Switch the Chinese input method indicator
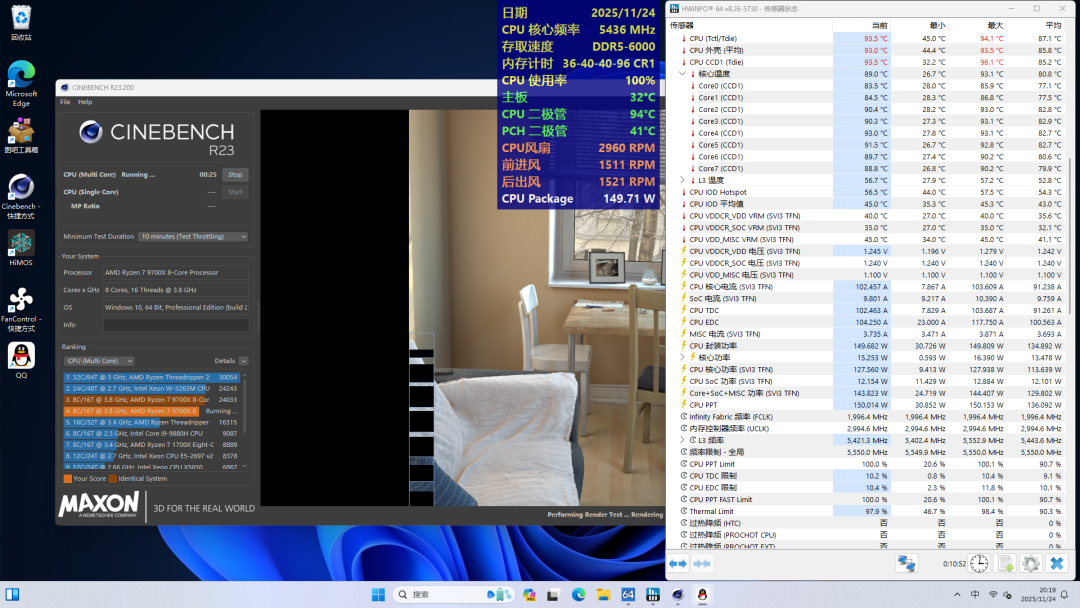This screenshot has height=608, width=1080. pos(975,594)
